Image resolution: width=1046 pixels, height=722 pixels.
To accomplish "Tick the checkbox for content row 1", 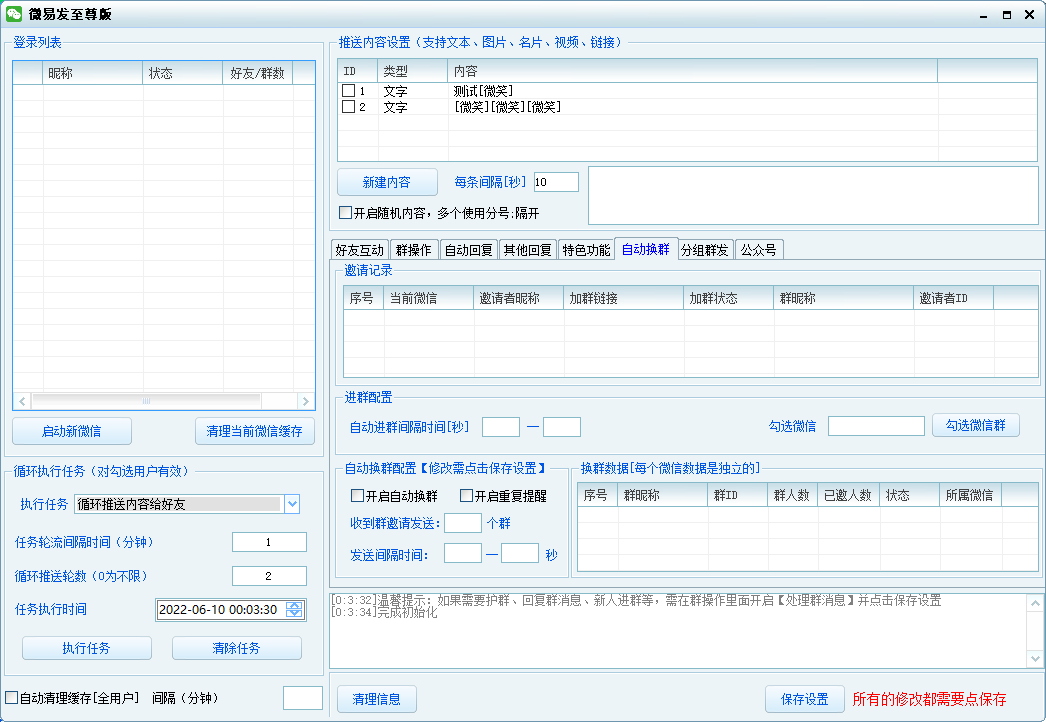I will [x=348, y=90].
